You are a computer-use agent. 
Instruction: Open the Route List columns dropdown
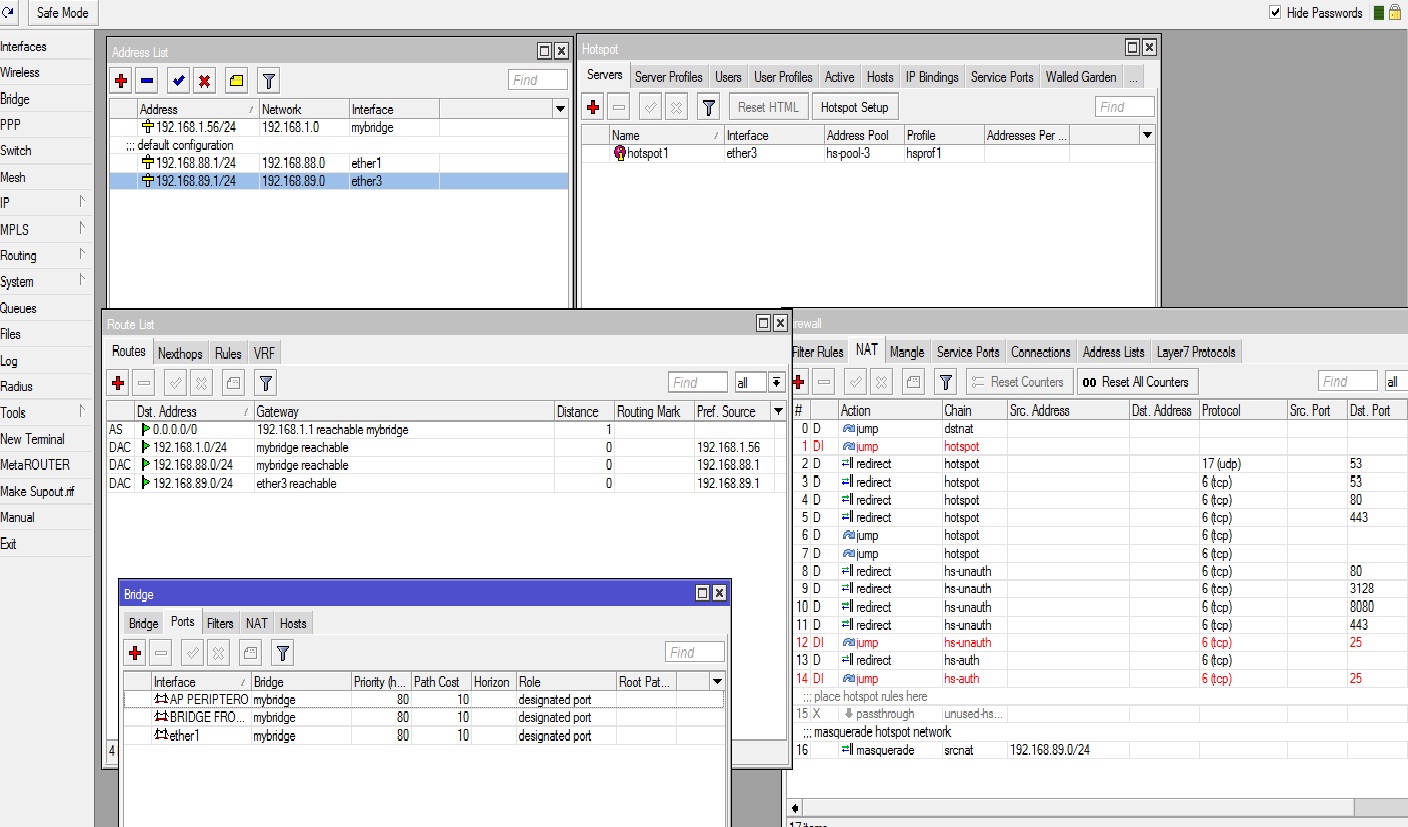tap(778, 411)
